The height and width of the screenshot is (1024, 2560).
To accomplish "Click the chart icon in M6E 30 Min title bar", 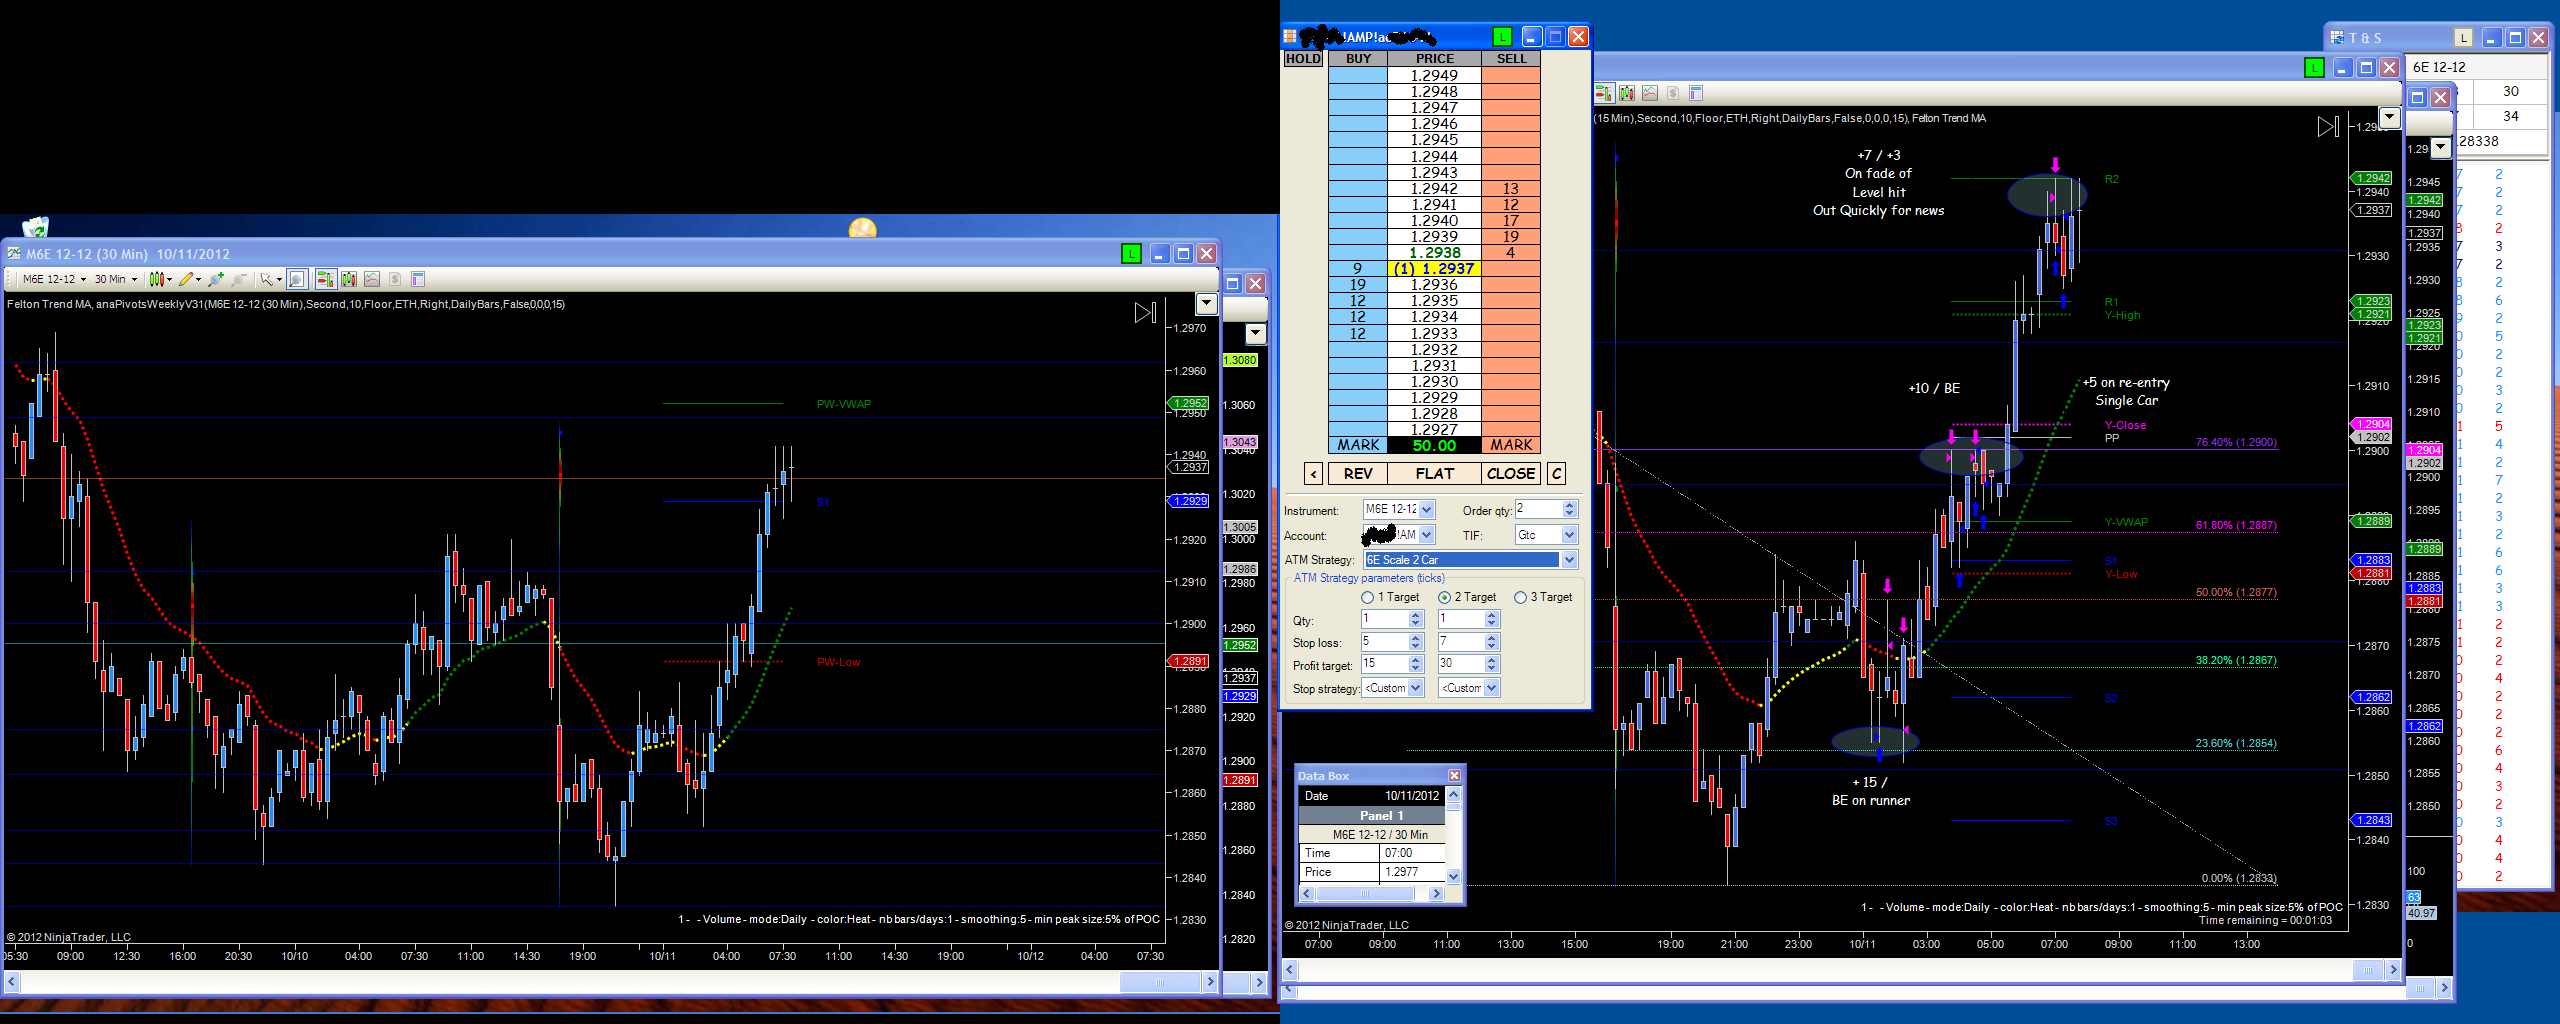I will (x=14, y=254).
